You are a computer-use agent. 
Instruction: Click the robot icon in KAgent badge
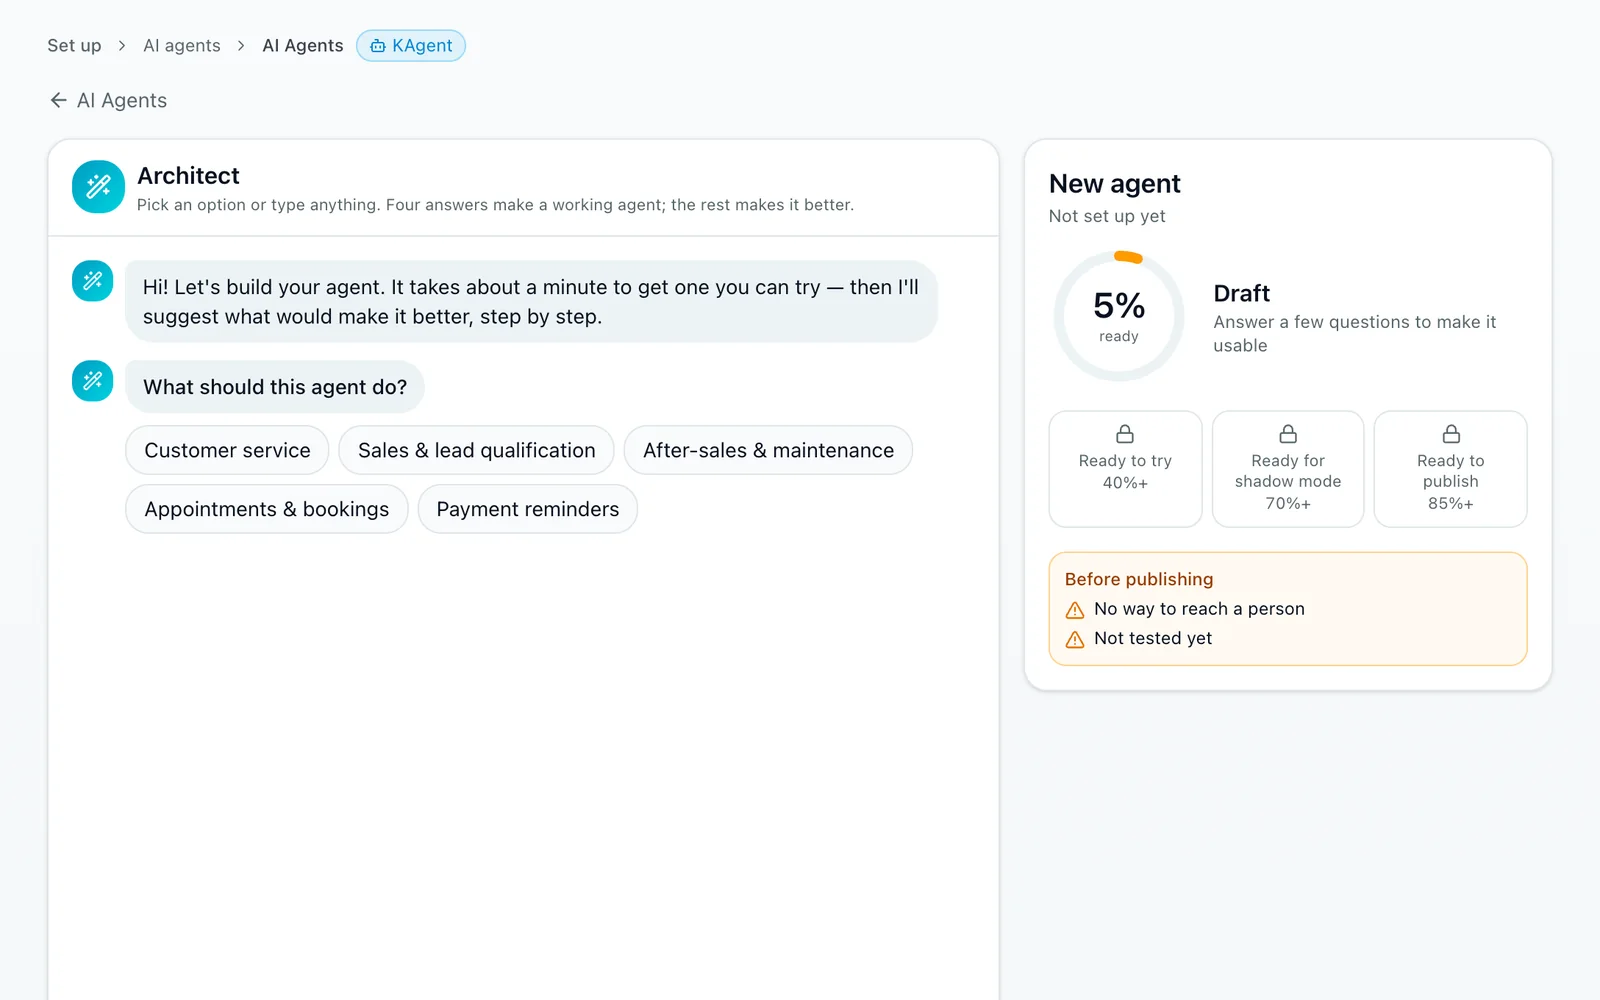coord(377,46)
